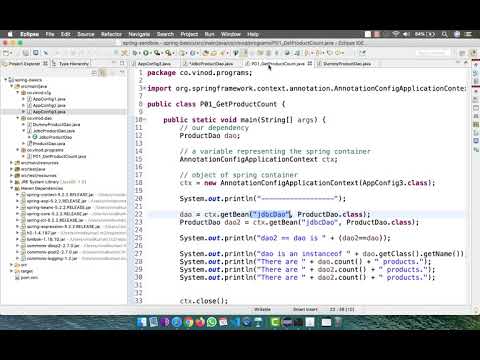Open the Search menu

click(x=165, y=34)
